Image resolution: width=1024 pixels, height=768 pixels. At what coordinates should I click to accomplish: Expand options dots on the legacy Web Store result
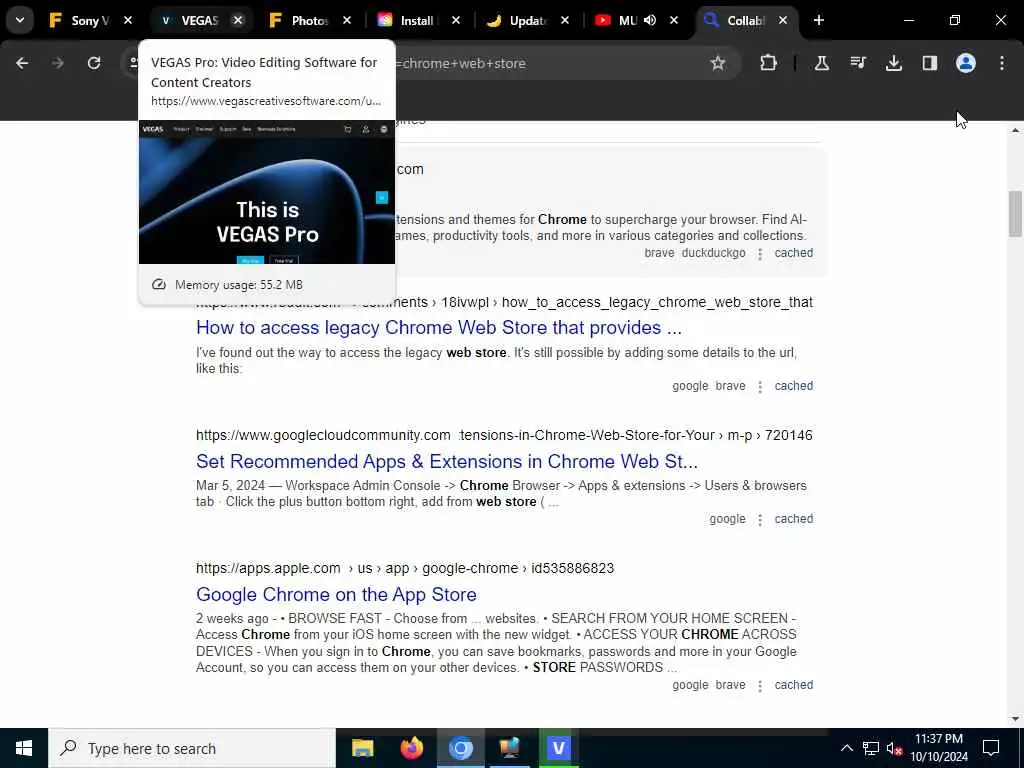pos(760,387)
